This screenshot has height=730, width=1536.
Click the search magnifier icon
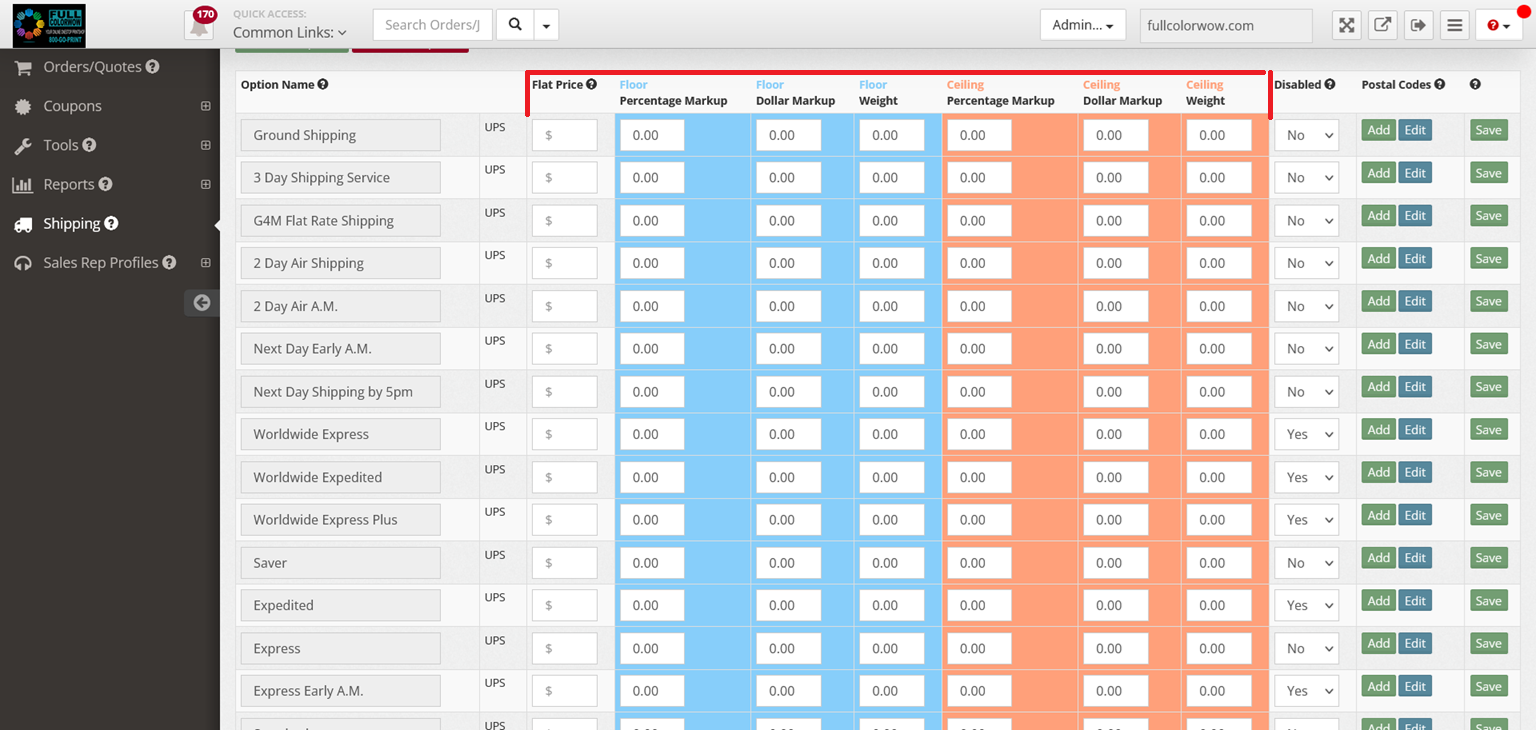pyautogui.click(x=515, y=25)
